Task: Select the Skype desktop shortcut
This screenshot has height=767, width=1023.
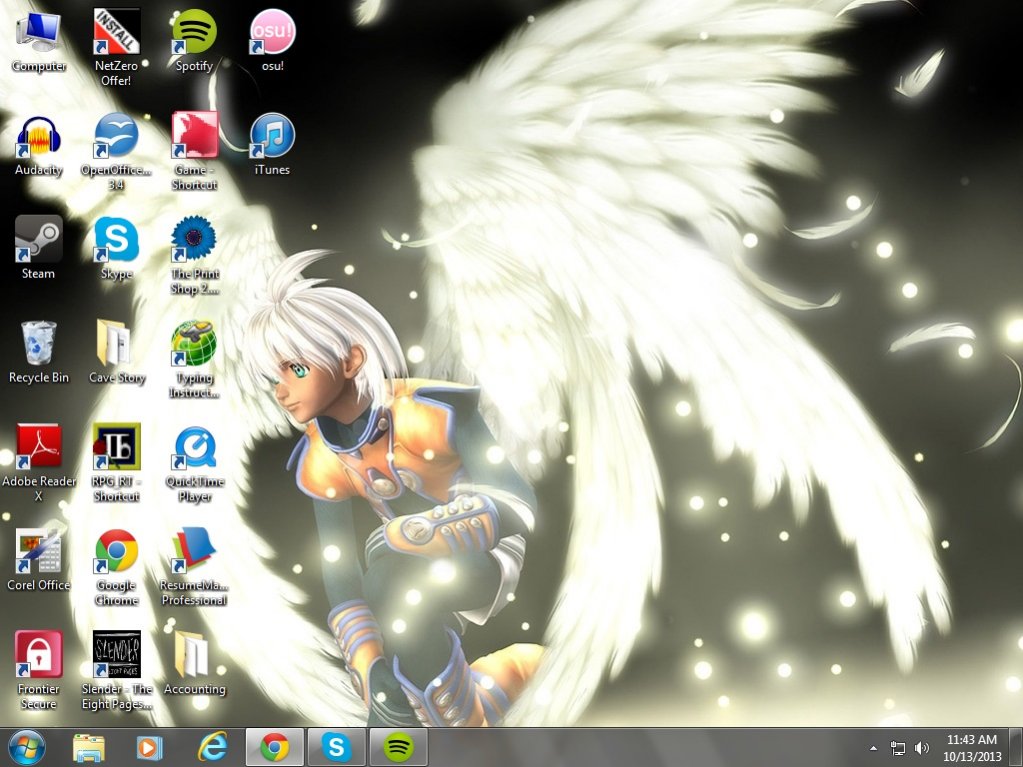Action: coord(116,248)
